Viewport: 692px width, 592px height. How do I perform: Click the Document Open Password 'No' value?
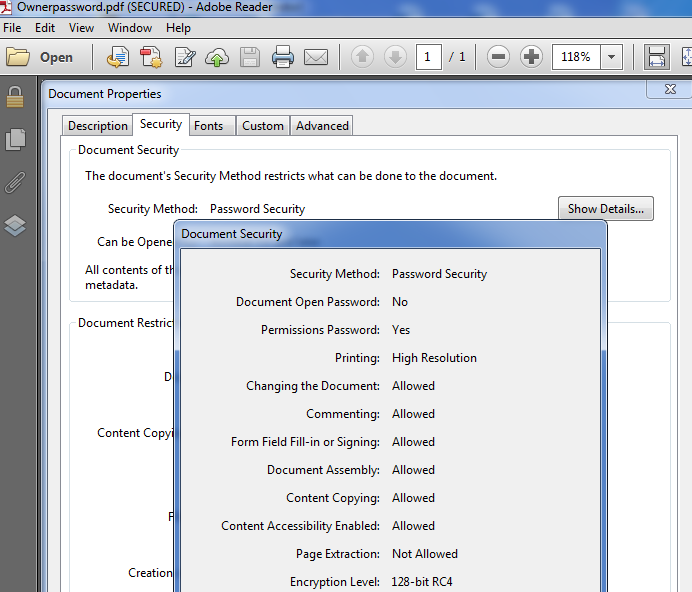click(400, 302)
